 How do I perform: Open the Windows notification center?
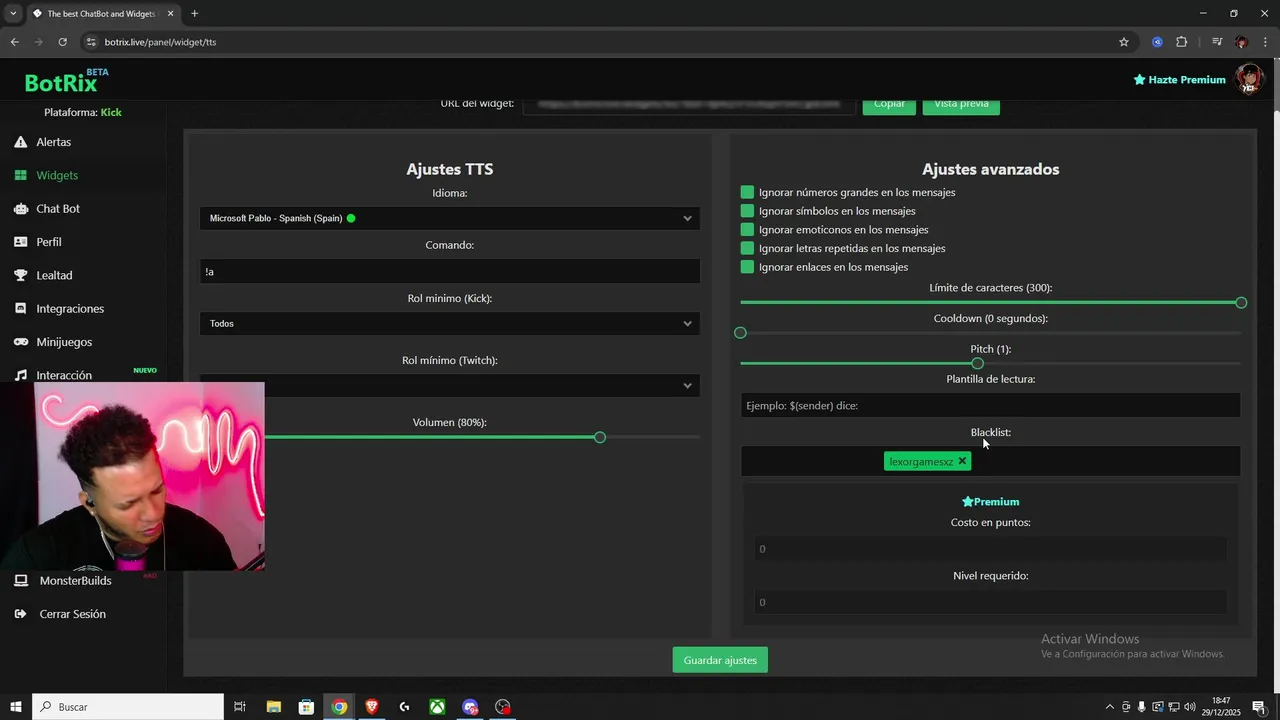point(1259,707)
